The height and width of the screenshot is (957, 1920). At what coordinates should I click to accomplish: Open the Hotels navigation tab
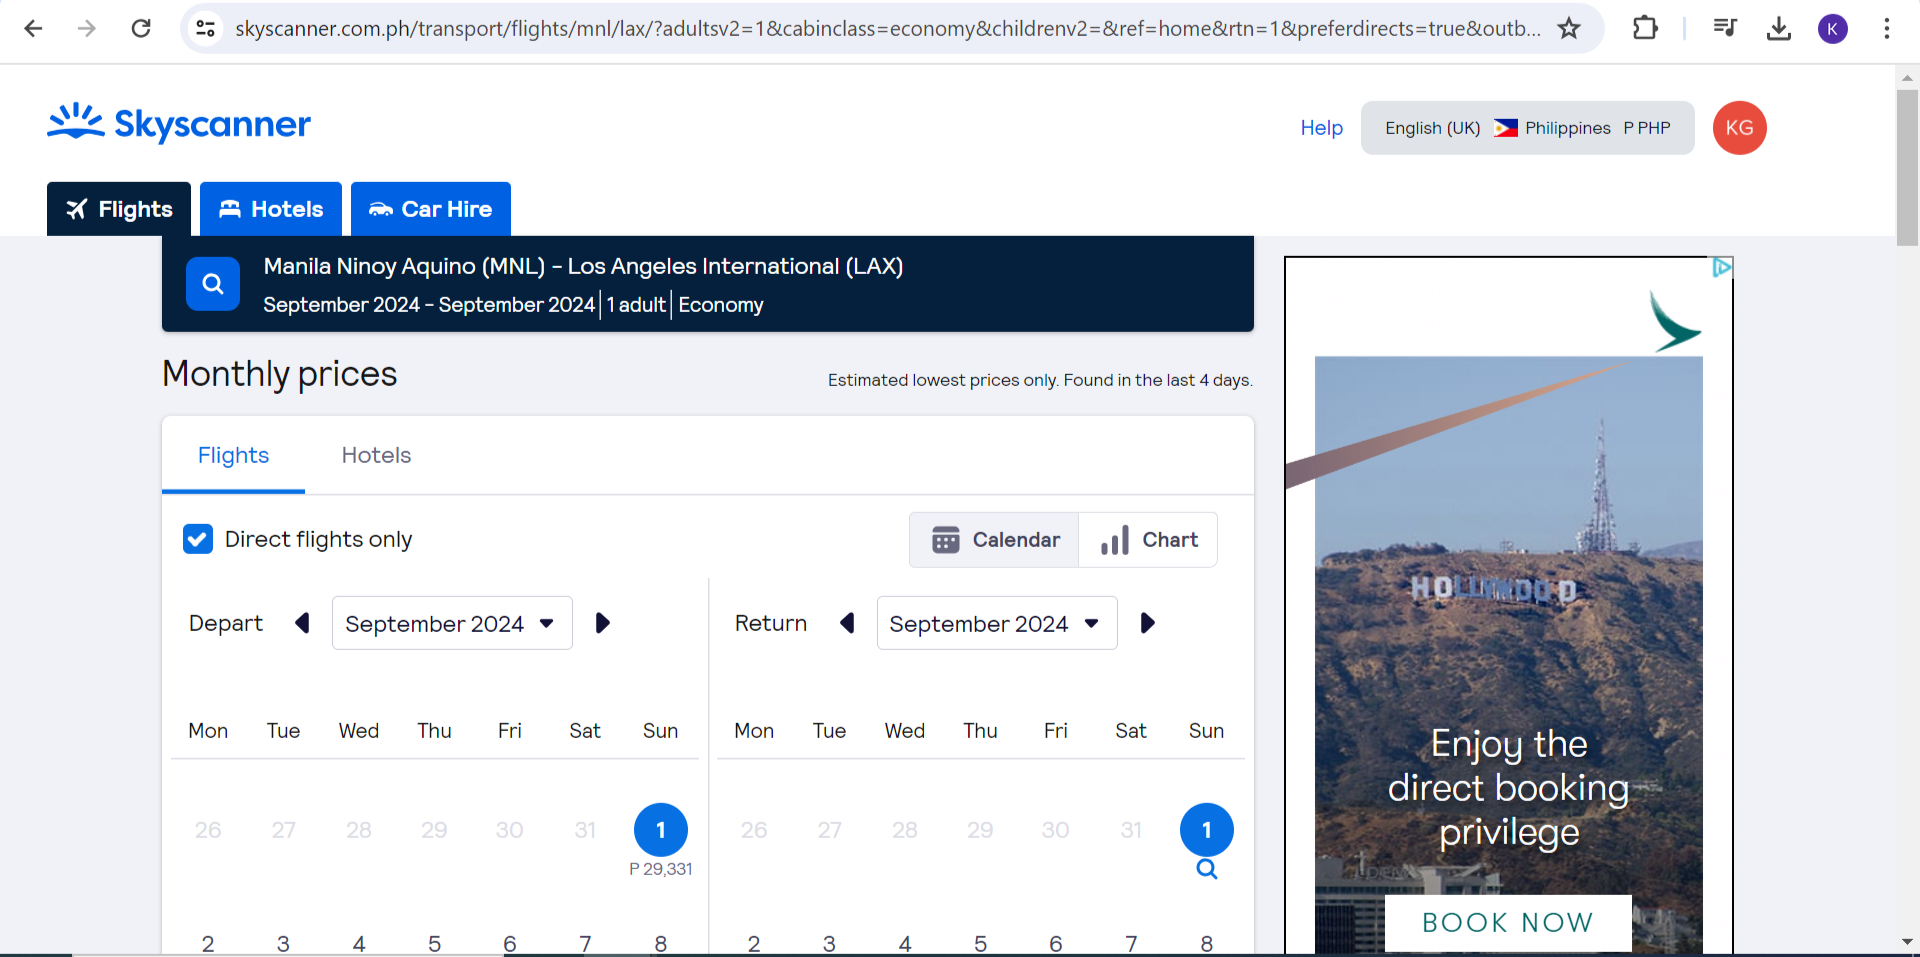coord(271,209)
